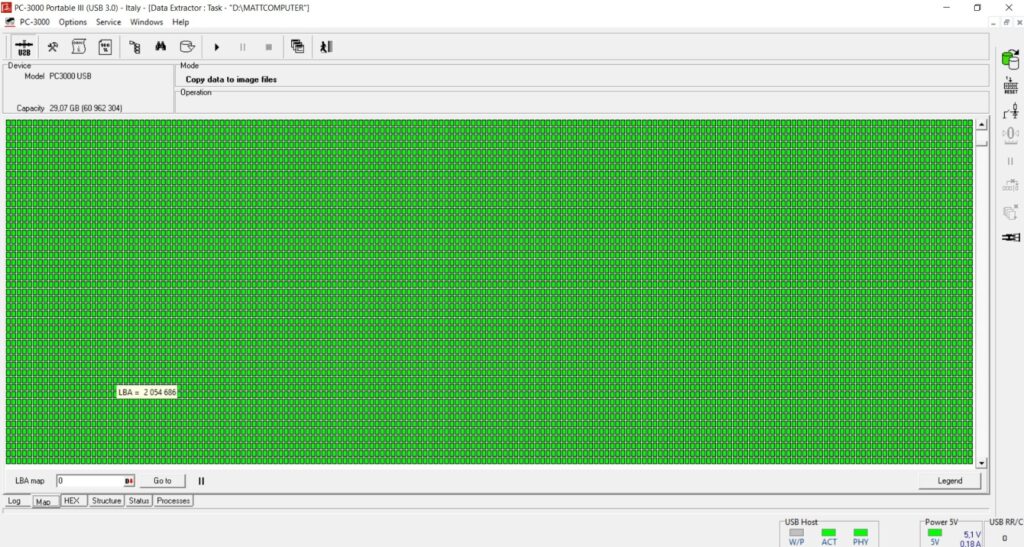The image size is (1024, 547).
Task: Click the cascaded windows toolbar icon
Action: 298,46
